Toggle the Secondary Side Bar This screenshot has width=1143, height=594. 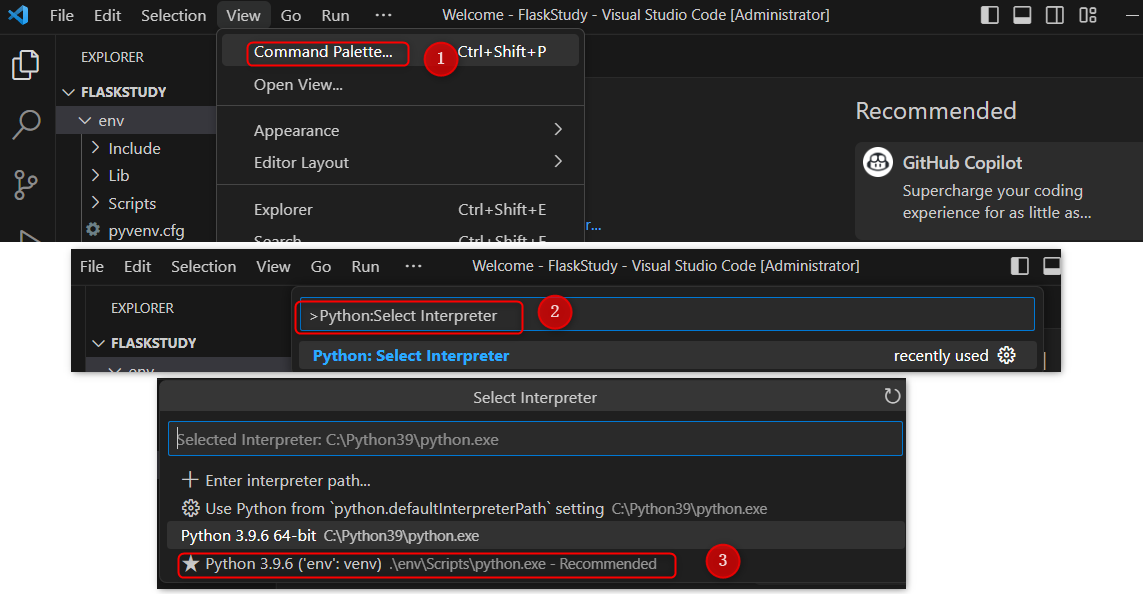pos(1053,14)
